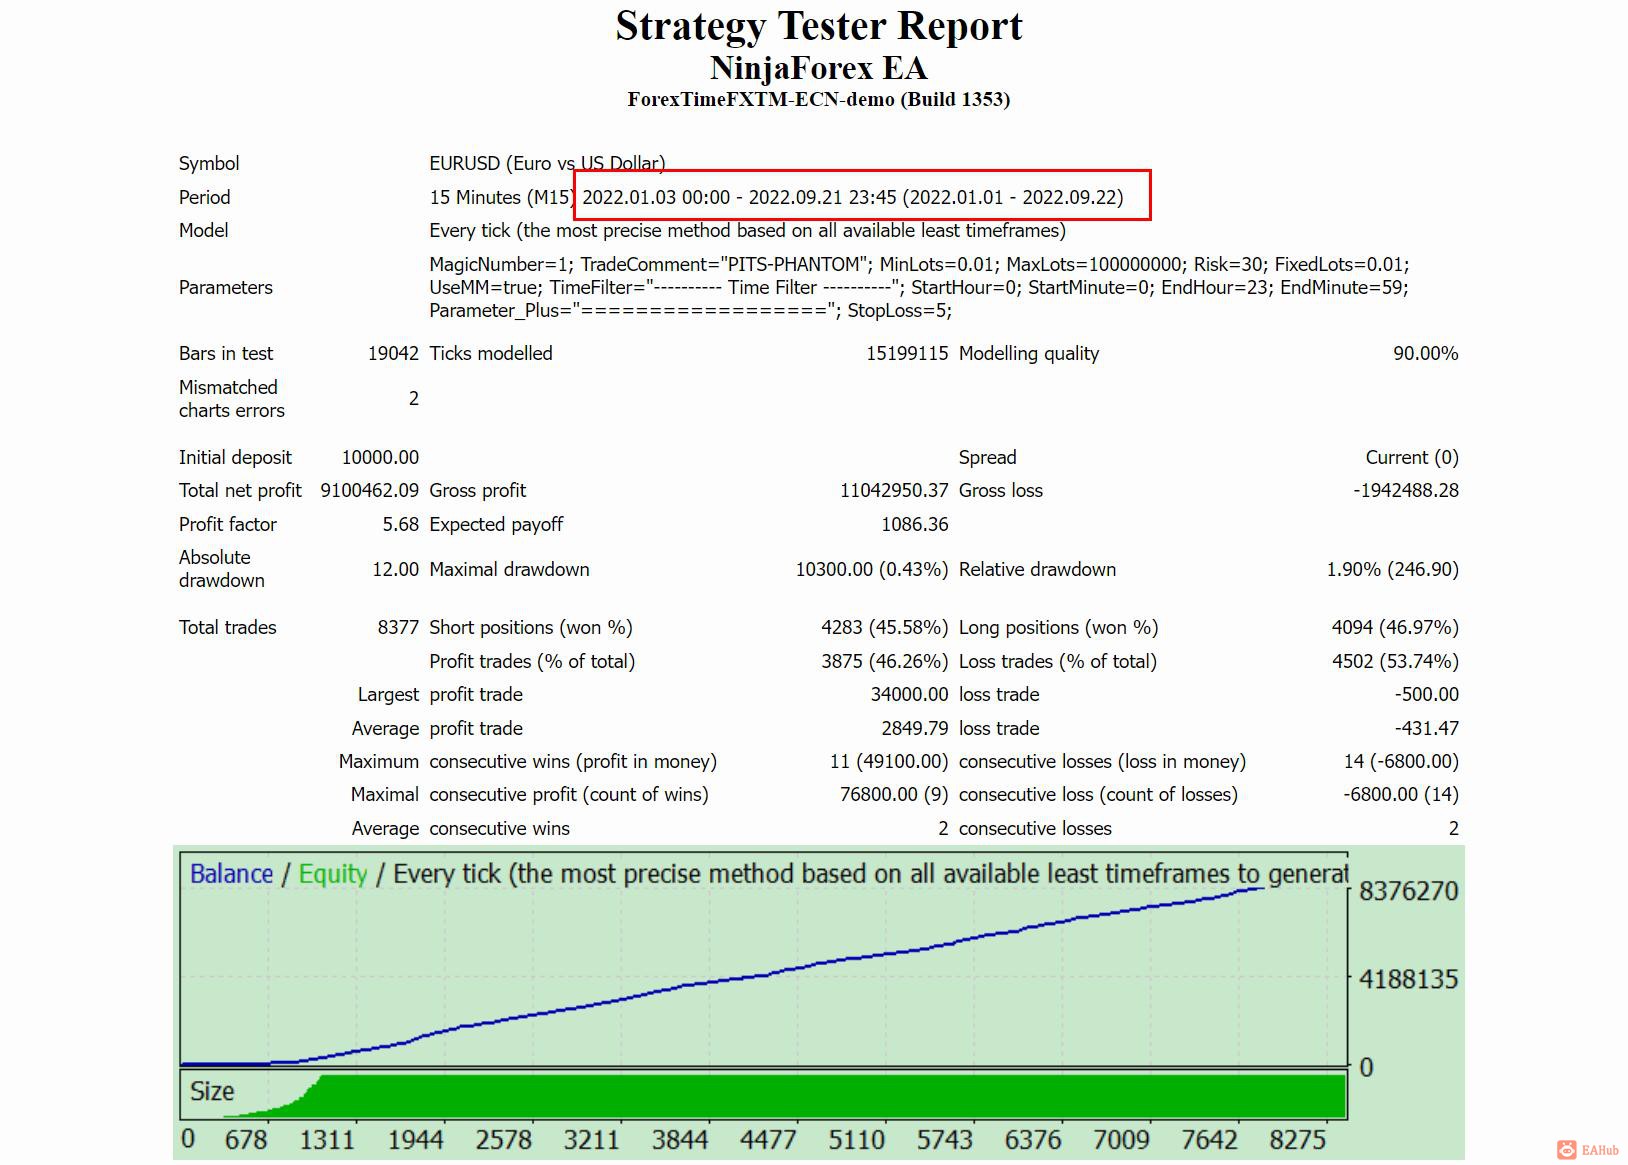Viewport: 1628px width, 1165px height.
Task: Select the bars value "19042"
Action: [393, 353]
